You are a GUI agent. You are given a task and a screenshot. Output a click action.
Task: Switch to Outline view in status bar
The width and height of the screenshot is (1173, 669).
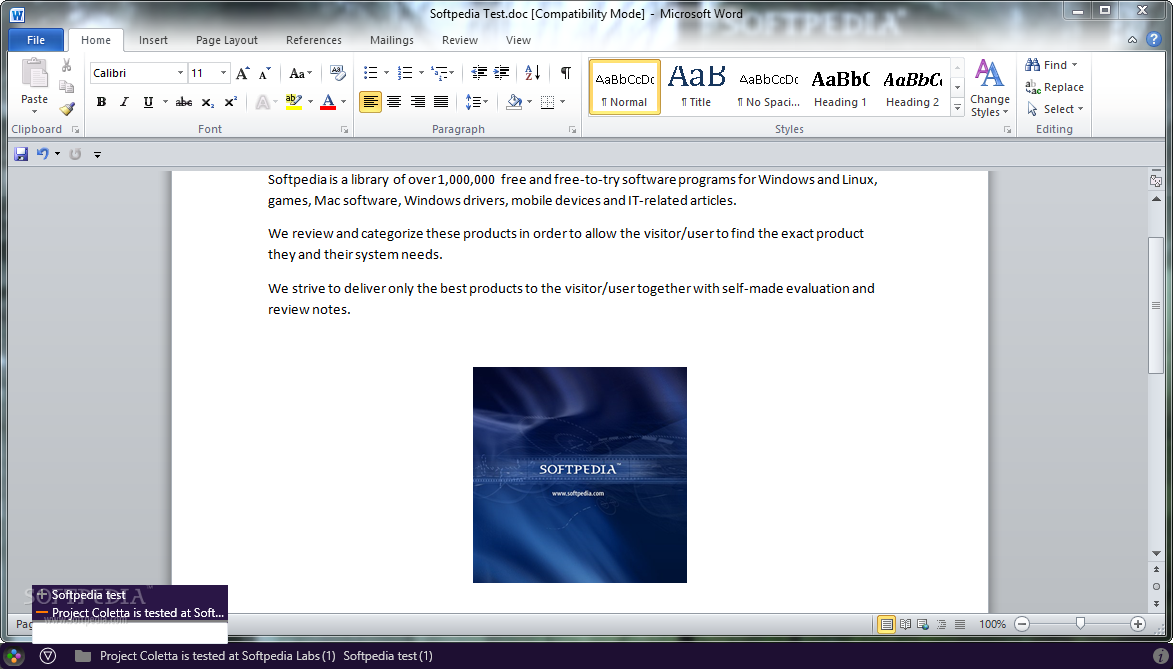941,624
